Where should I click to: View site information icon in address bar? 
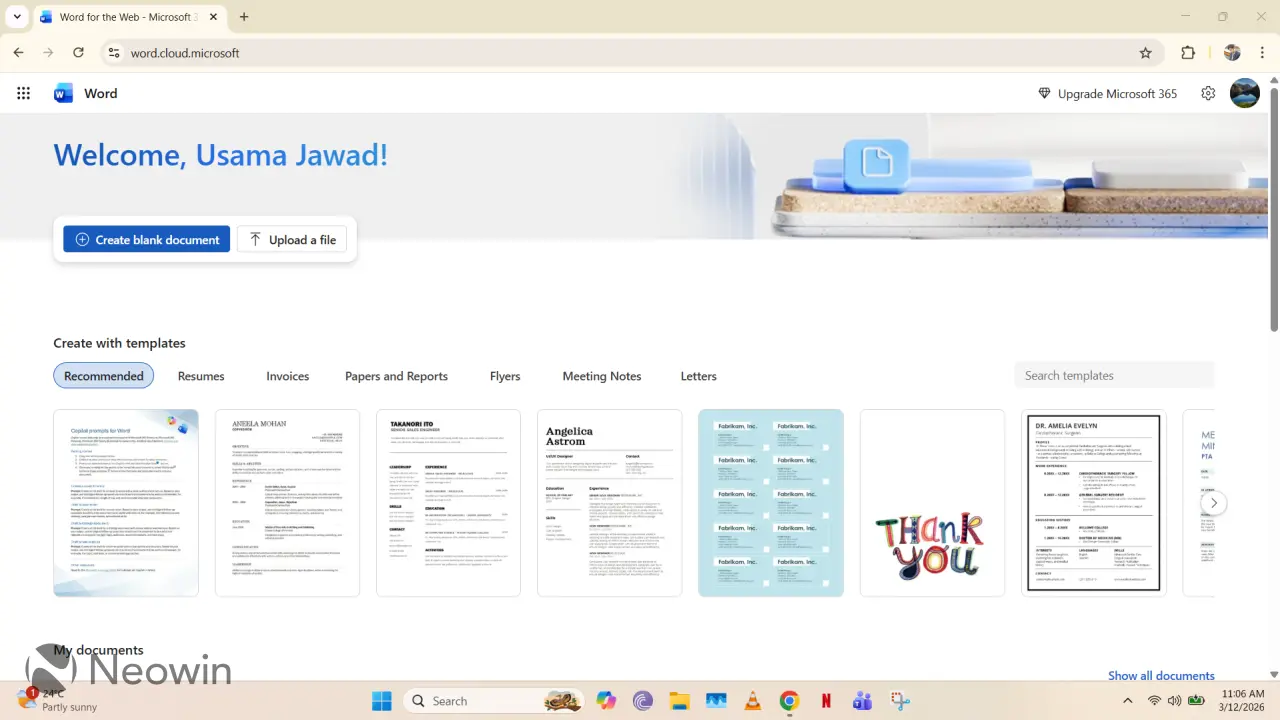point(114,53)
